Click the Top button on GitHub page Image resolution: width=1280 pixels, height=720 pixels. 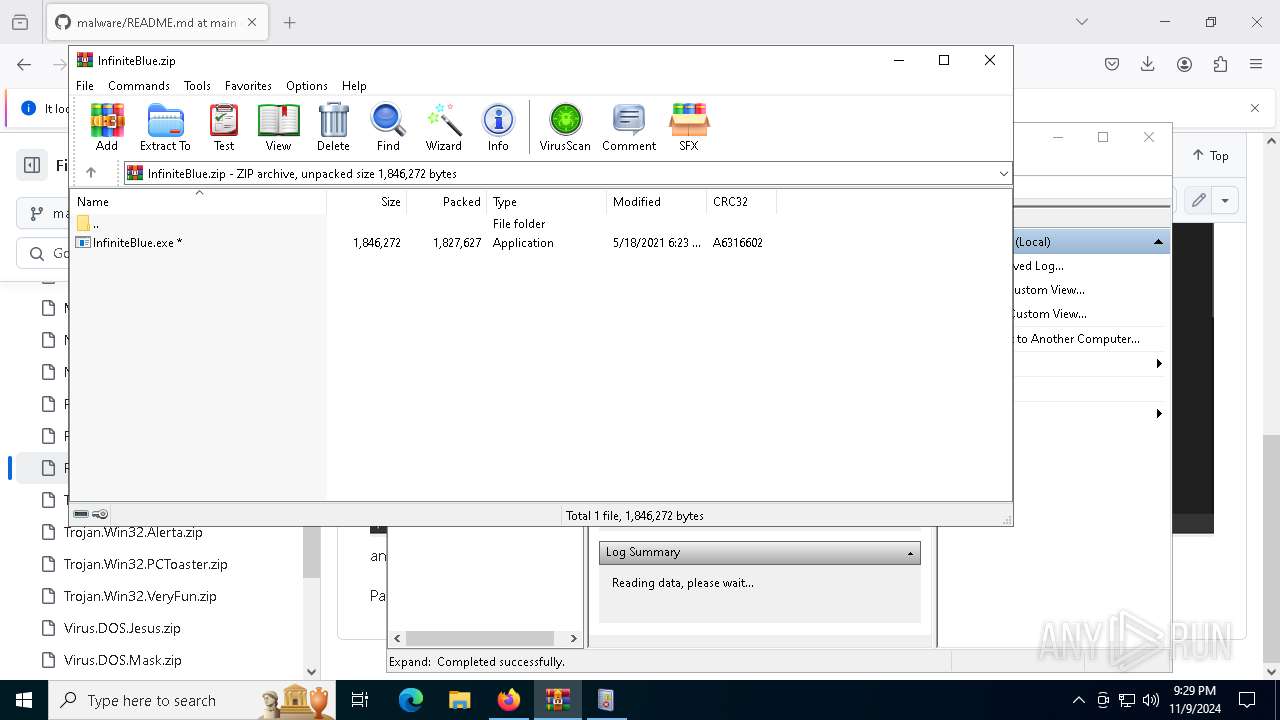[1210, 156]
